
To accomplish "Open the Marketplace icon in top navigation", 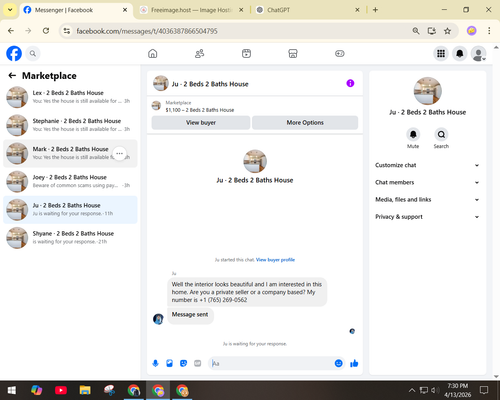I will [293, 53].
